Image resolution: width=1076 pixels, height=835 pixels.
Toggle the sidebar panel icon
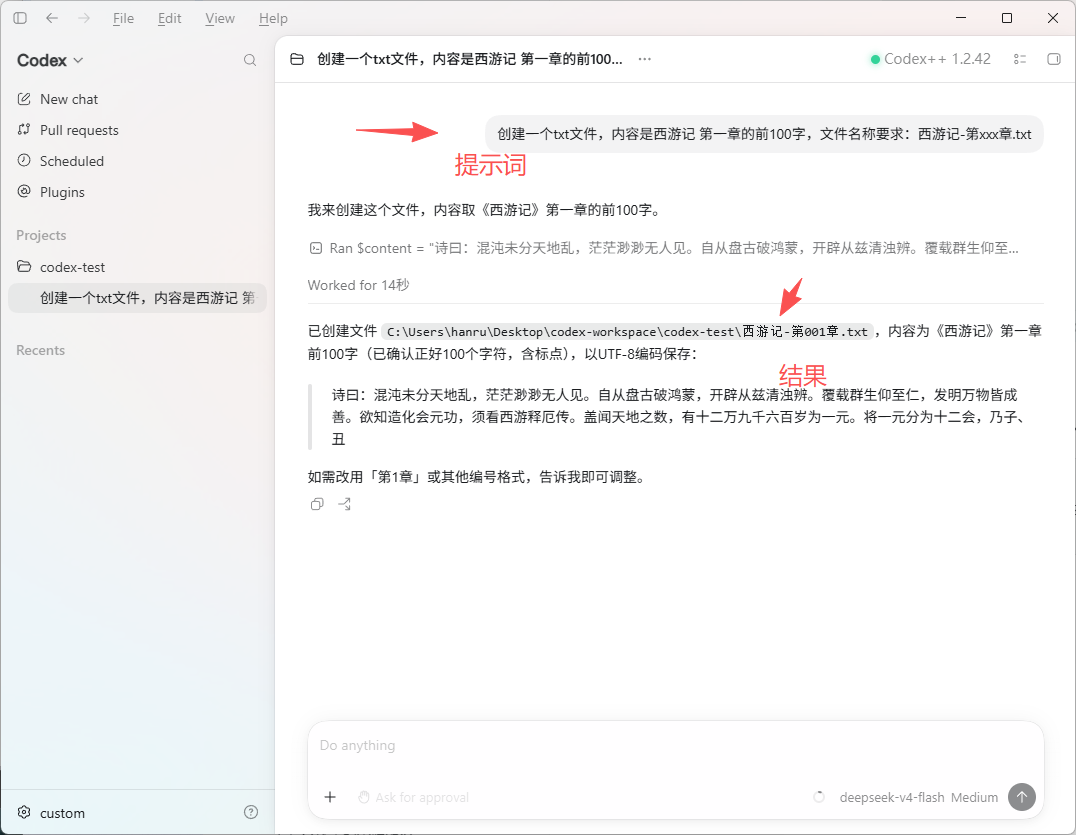click(x=20, y=19)
